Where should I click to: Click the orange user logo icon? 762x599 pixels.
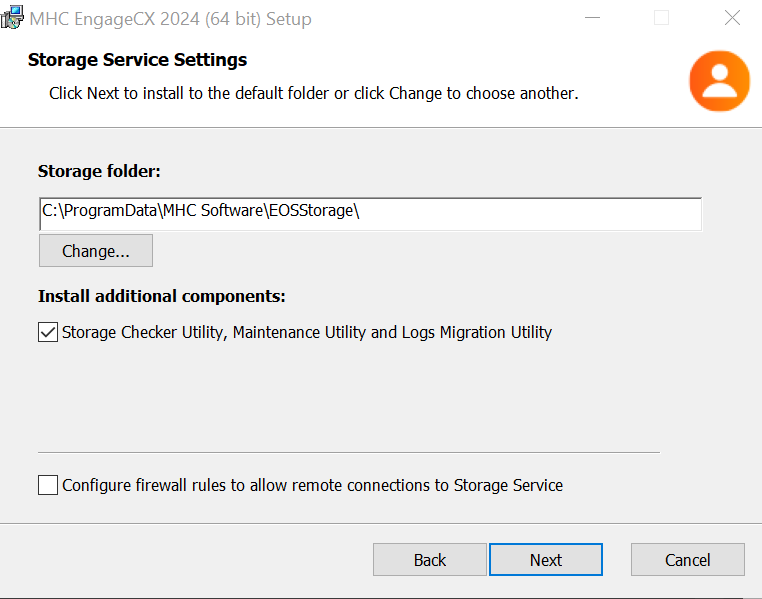(x=719, y=81)
